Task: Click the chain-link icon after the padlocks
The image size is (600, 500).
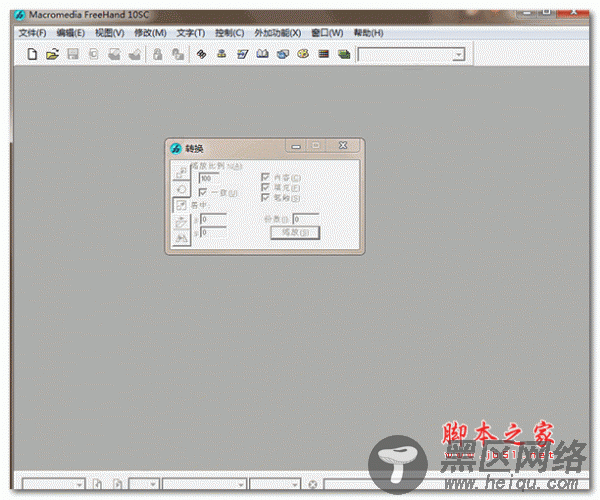Action: (x=201, y=54)
